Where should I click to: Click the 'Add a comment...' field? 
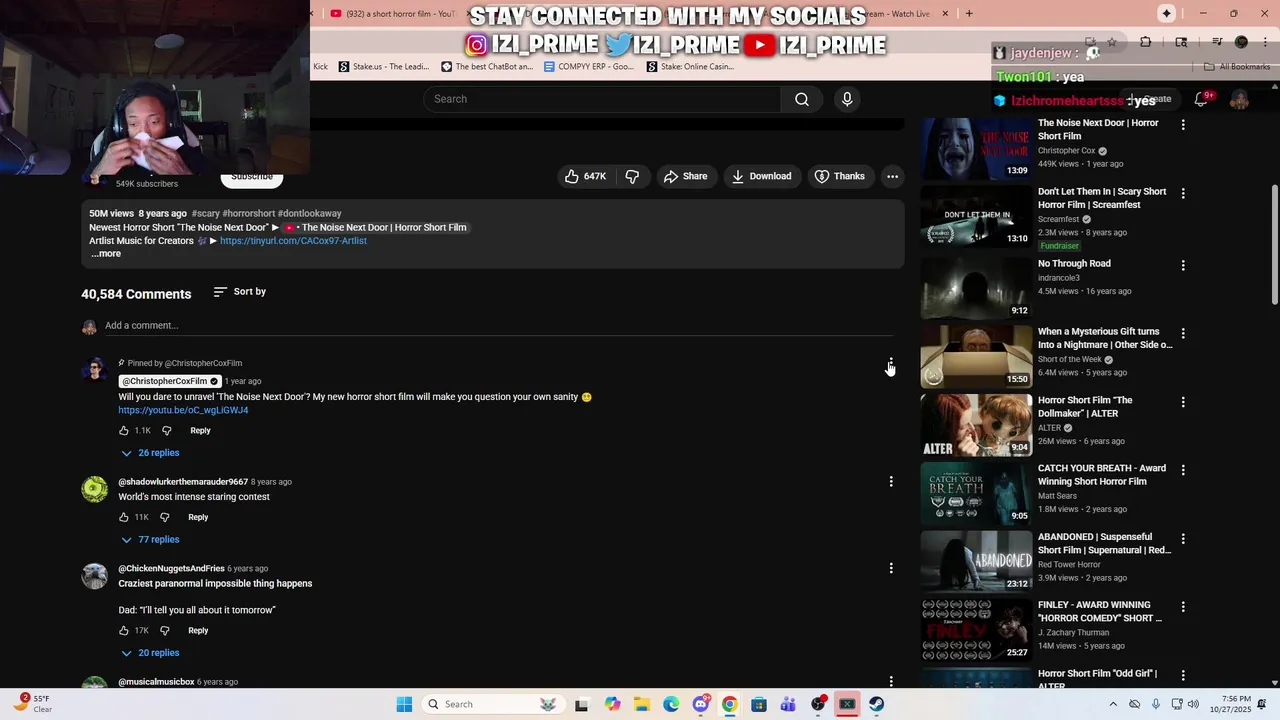(x=499, y=325)
